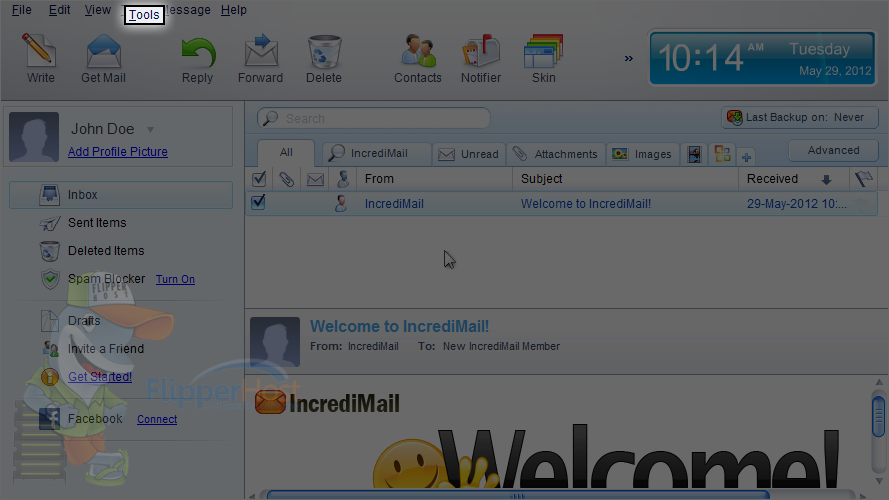Open the Edit menu
Image resolution: width=889 pixels, height=500 pixels.
pos(59,10)
